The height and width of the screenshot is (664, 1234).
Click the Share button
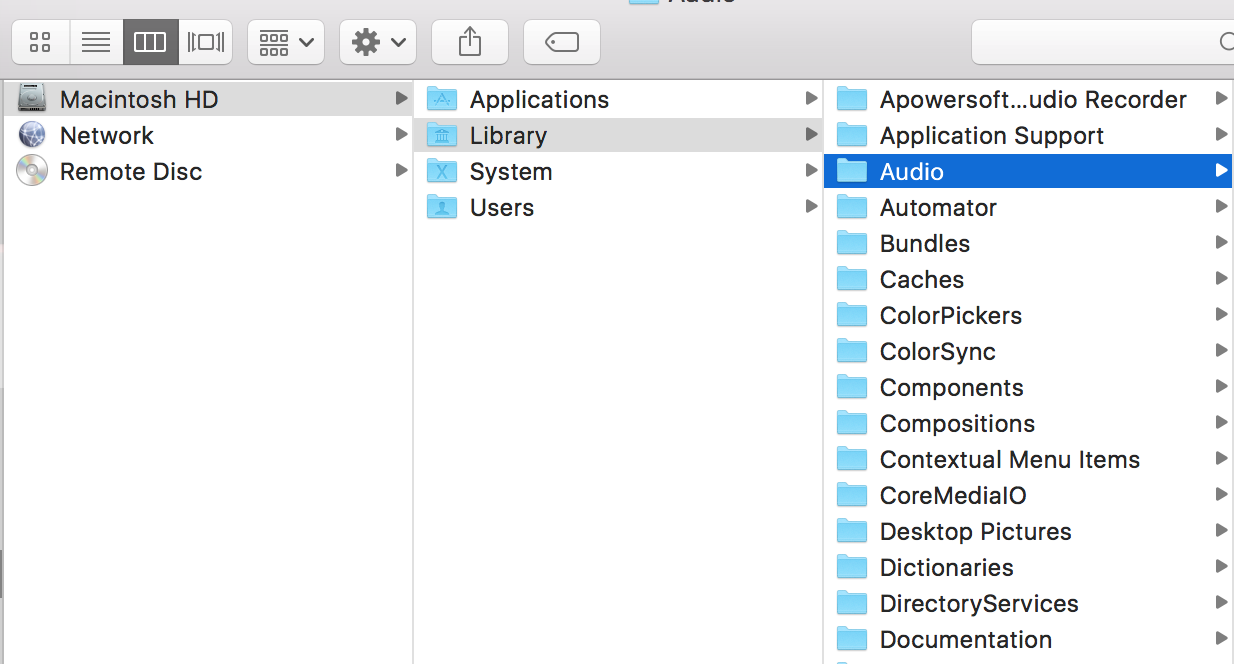470,42
